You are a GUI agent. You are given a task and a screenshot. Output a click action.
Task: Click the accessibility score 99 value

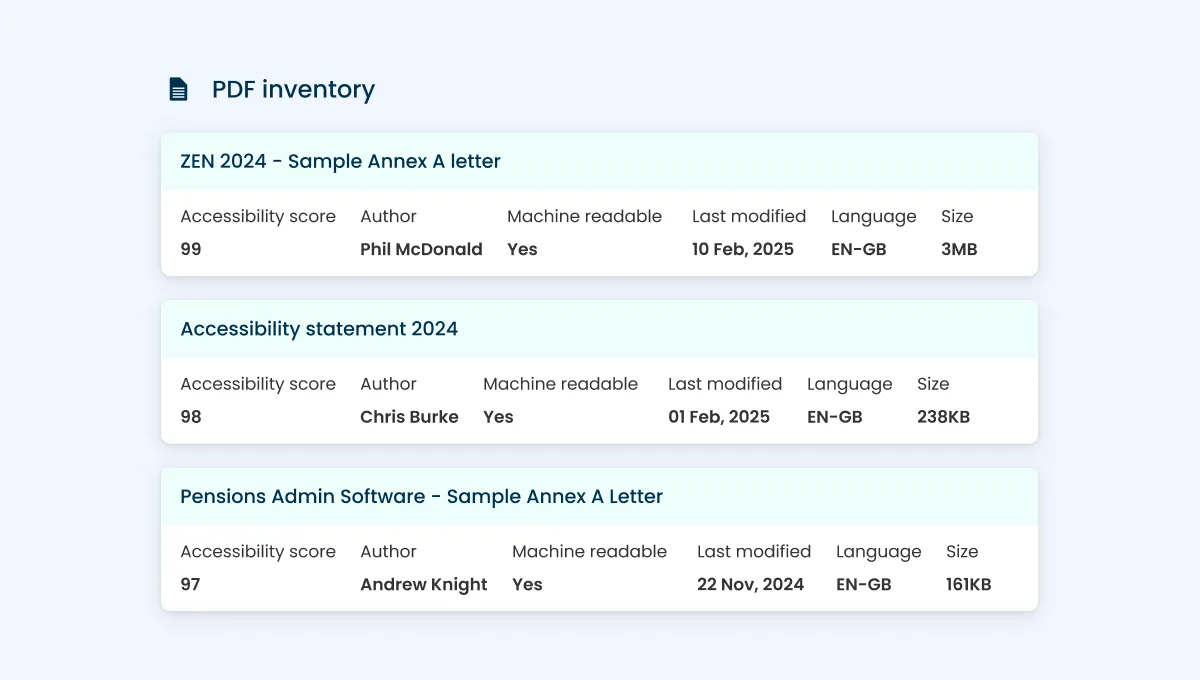pyautogui.click(x=191, y=249)
